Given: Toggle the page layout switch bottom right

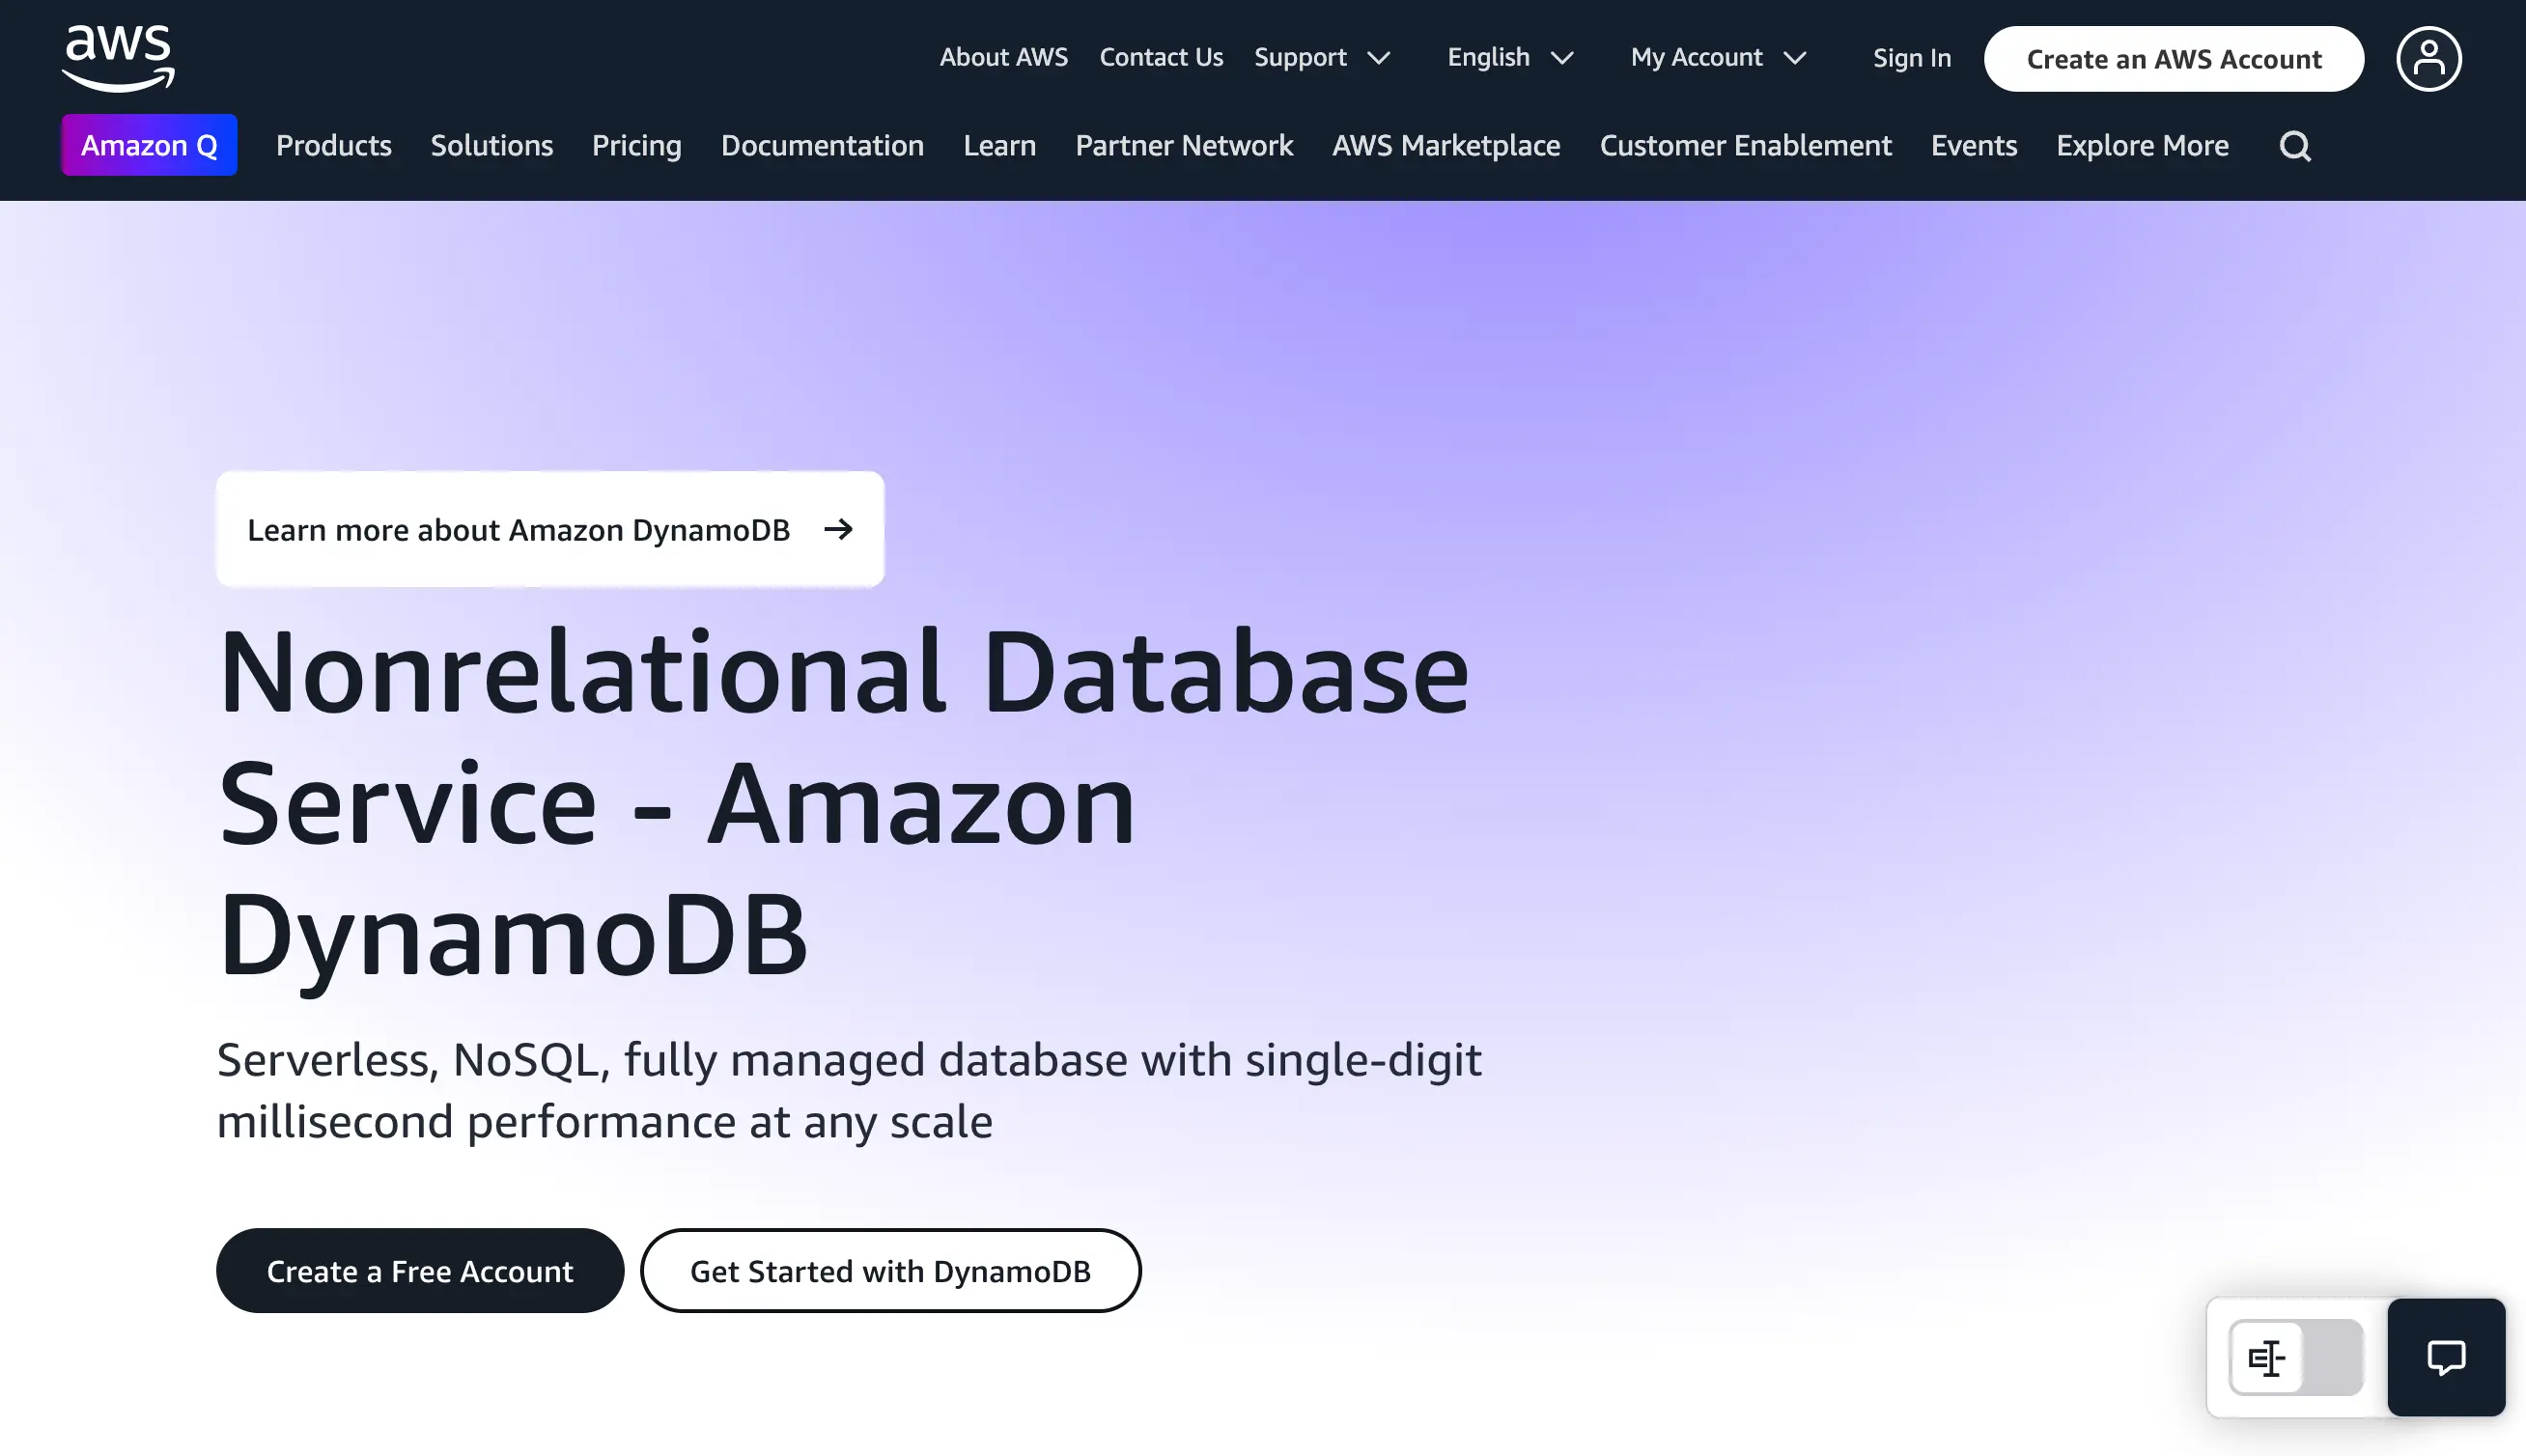Looking at the screenshot, I should (2295, 1358).
